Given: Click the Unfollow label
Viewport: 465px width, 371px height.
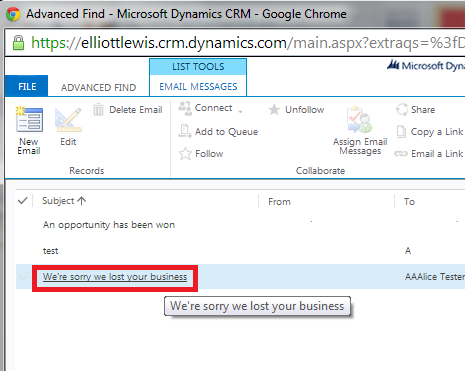Looking at the screenshot, I should click(304, 110).
